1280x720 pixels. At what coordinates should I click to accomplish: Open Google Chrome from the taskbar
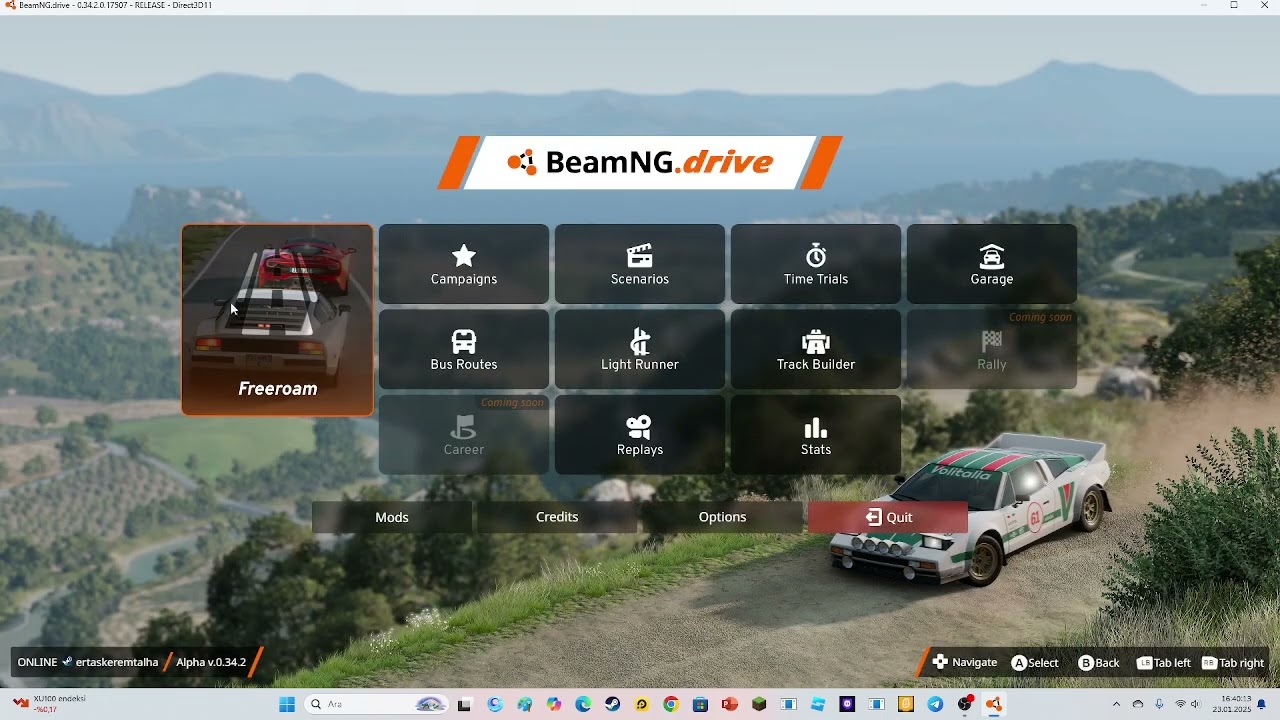tap(671, 704)
